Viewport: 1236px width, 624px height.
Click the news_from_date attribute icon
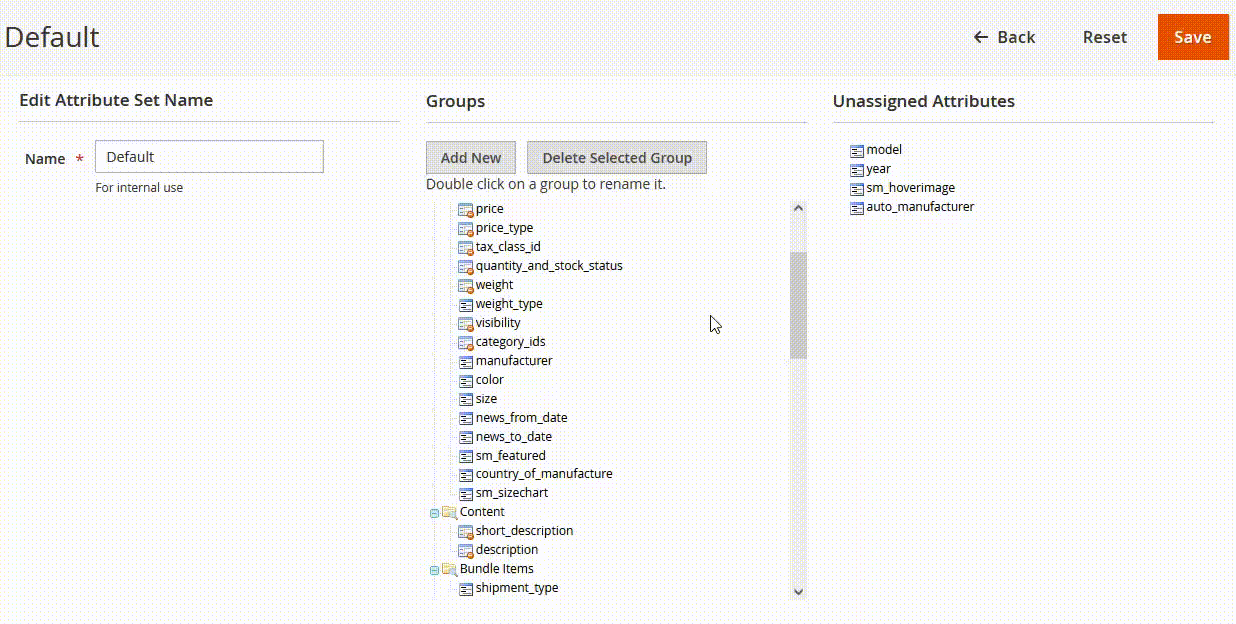click(465, 418)
